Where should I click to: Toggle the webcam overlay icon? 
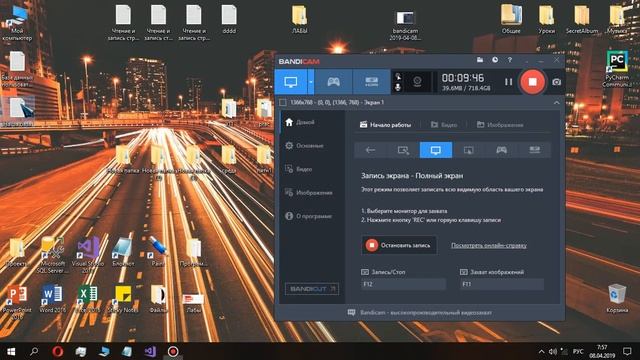[x=417, y=82]
